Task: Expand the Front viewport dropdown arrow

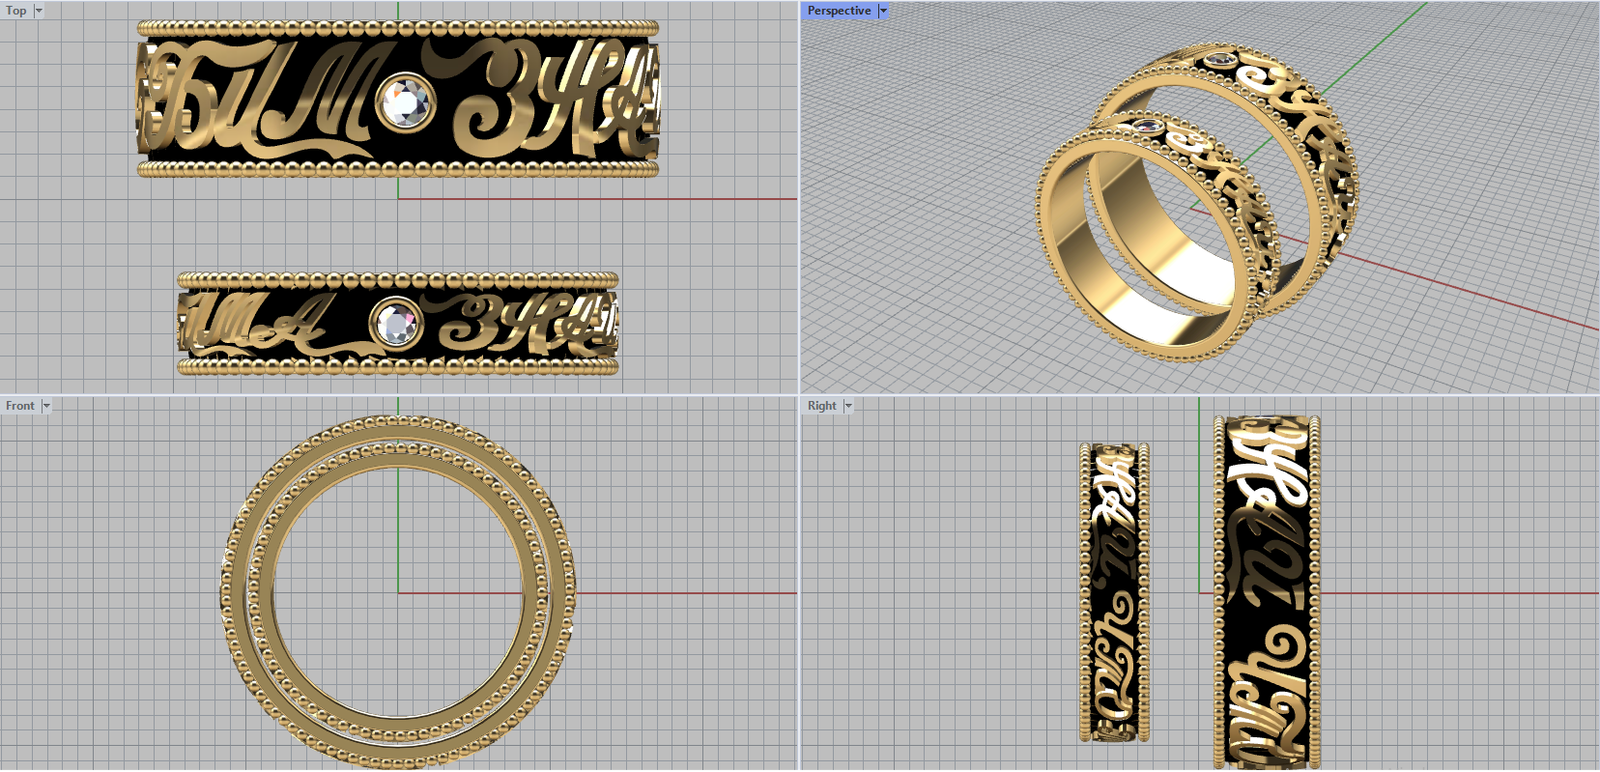Action: [46, 406]
